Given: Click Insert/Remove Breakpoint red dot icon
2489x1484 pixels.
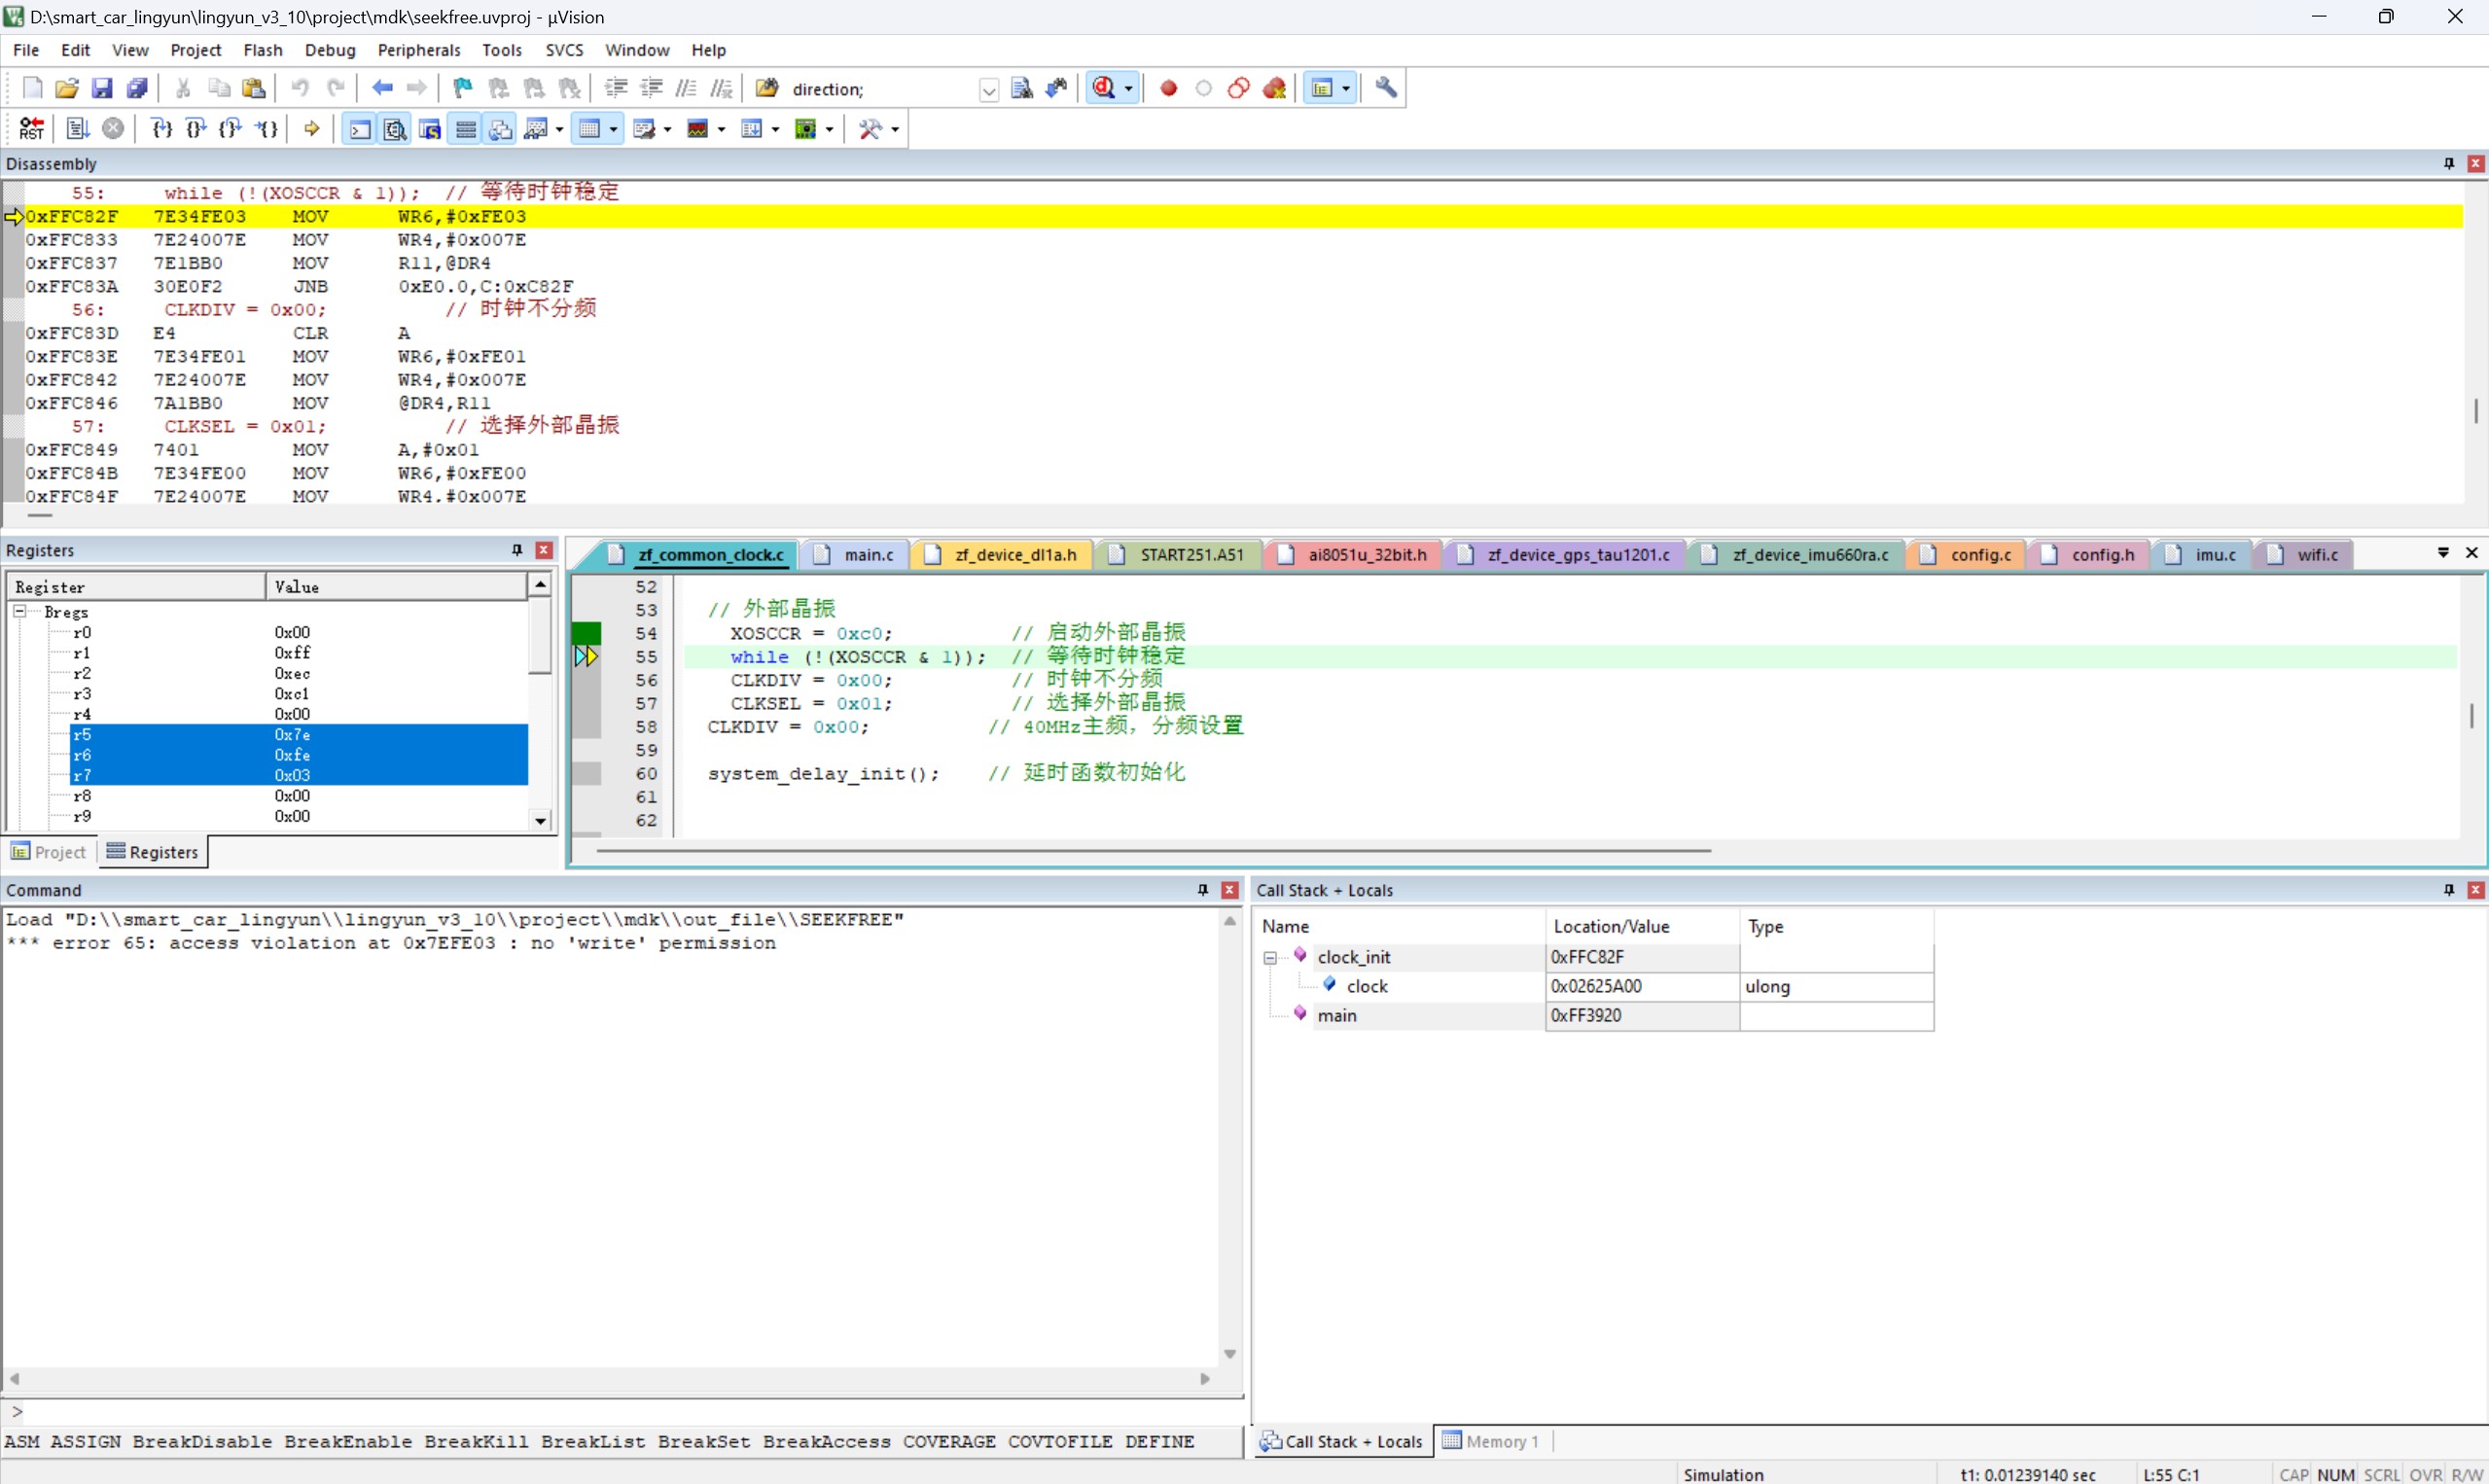Looking at the screenshot, I should click(x=1168, y=89).
